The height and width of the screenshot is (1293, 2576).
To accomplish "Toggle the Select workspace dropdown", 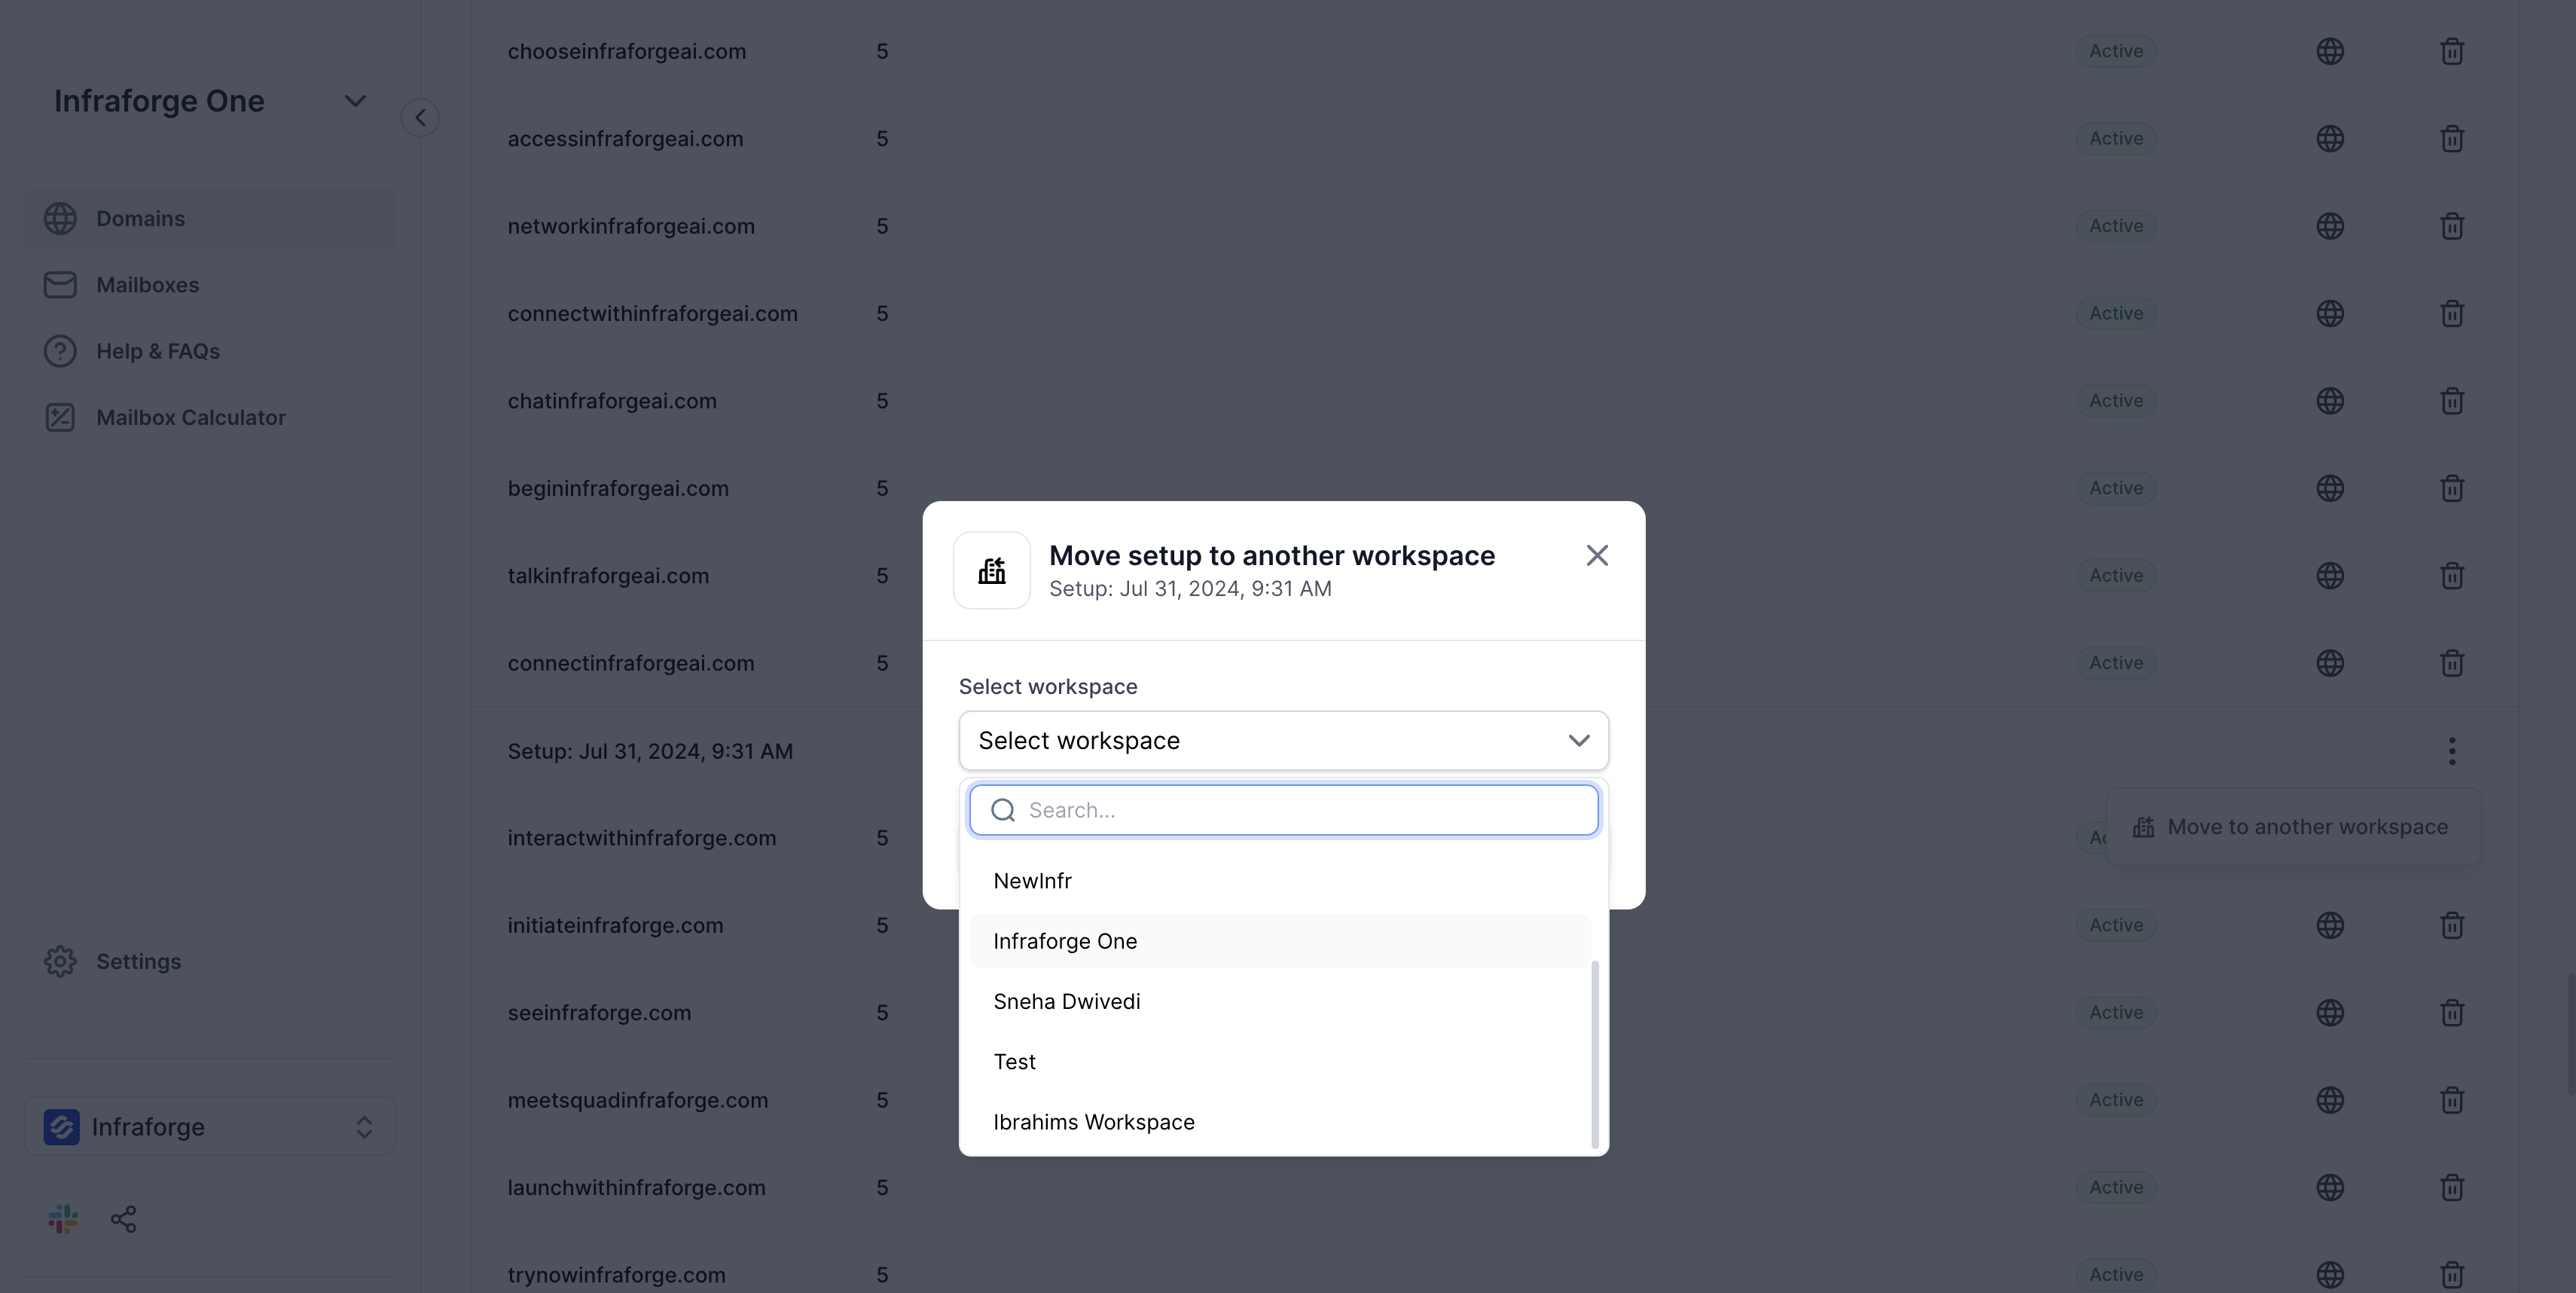I will point(1284,741).
